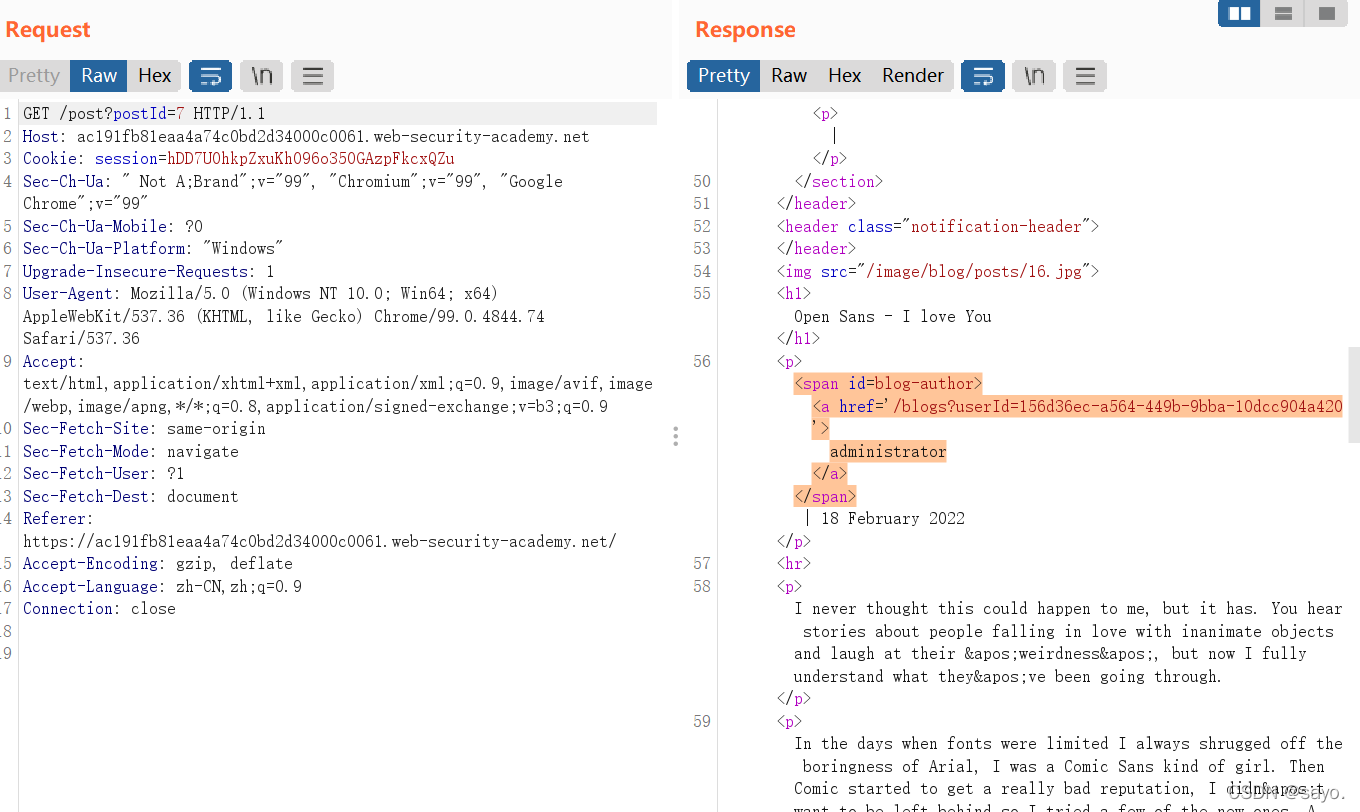The width and height of the screenshot is (1360, 812).
Task: Toggle non-printable characters (\n) in Request panel
Action: click(262, 76)
